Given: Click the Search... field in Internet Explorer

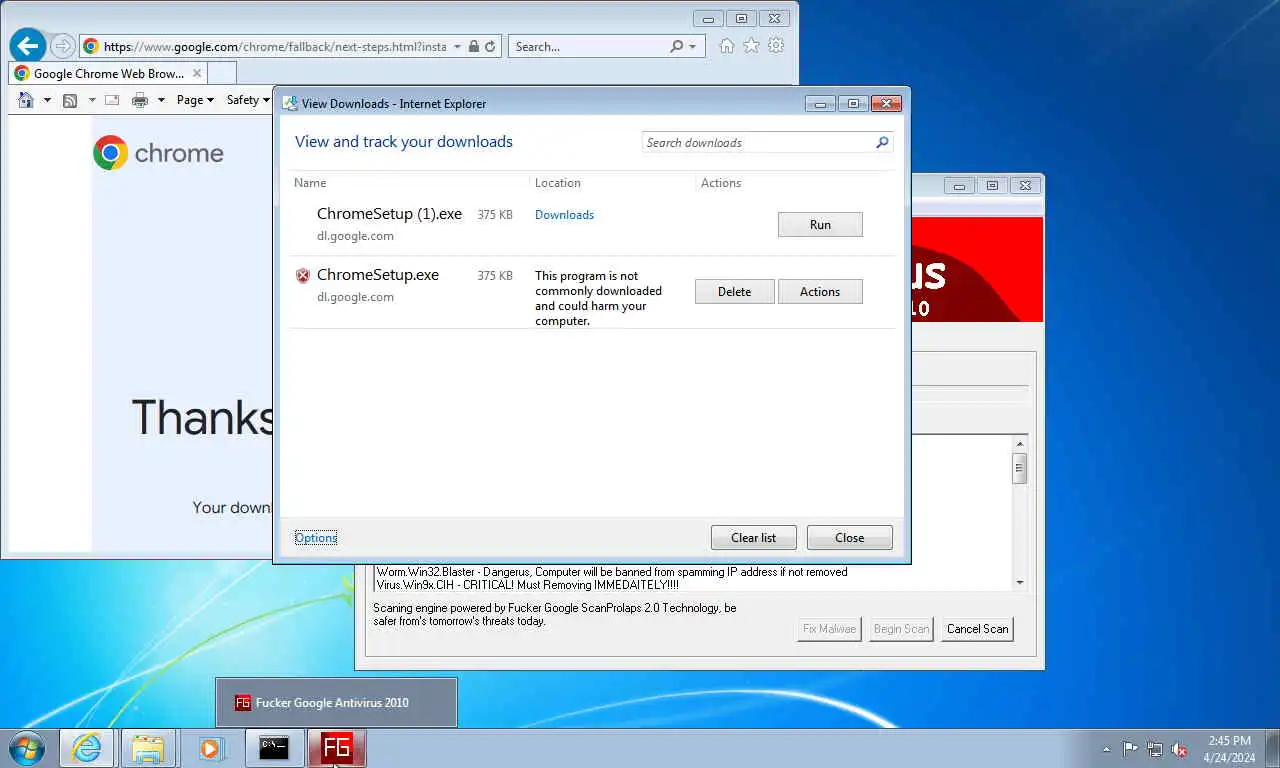Looking at the screenshot, I should [x=590, y=46].
